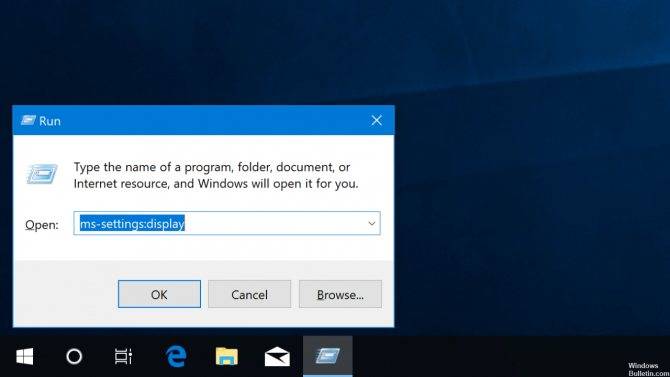Open File Explorer from the taskbar

click(x=226, y=356)
